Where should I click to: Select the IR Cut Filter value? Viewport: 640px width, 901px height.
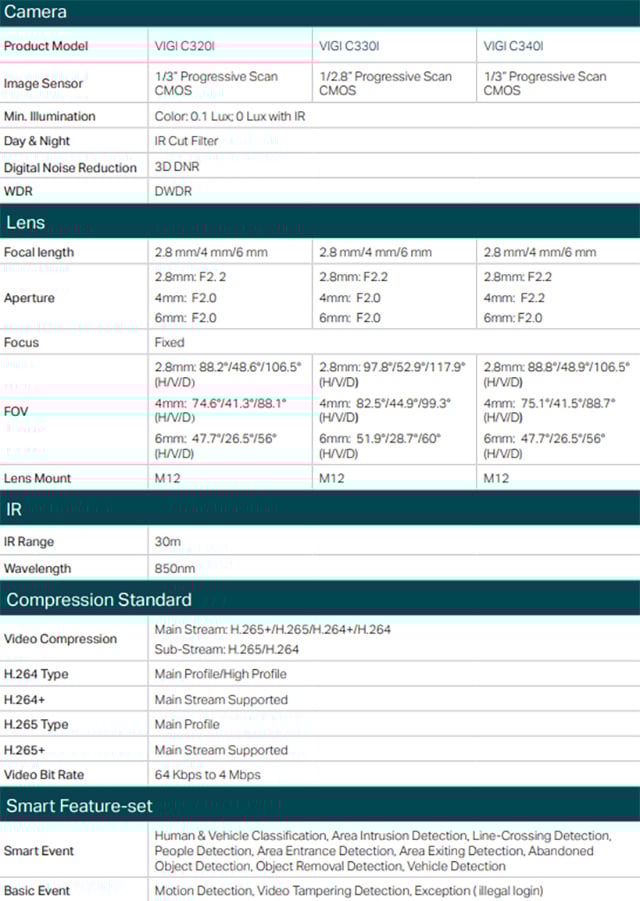point(186,141)
